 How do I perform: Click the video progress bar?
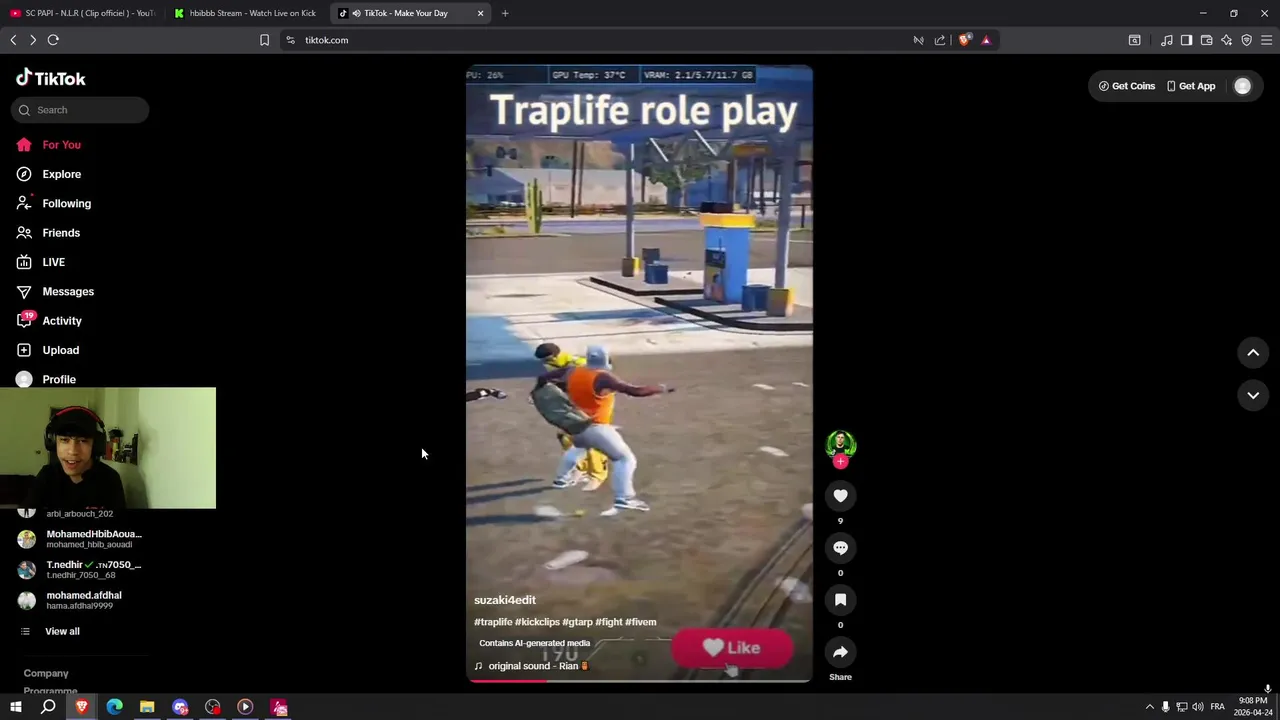click(639, 681)
